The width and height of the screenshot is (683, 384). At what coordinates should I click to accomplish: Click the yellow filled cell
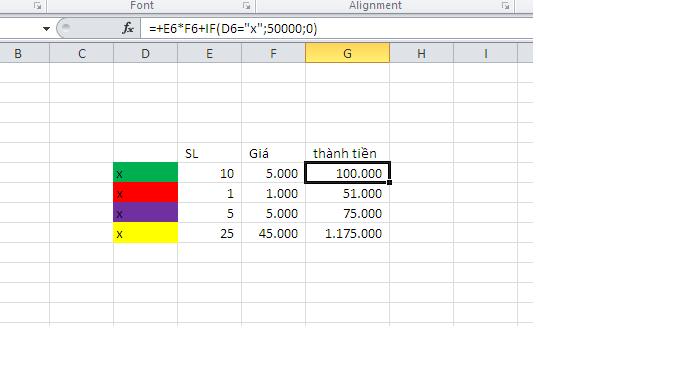click(x=145, y=233)
